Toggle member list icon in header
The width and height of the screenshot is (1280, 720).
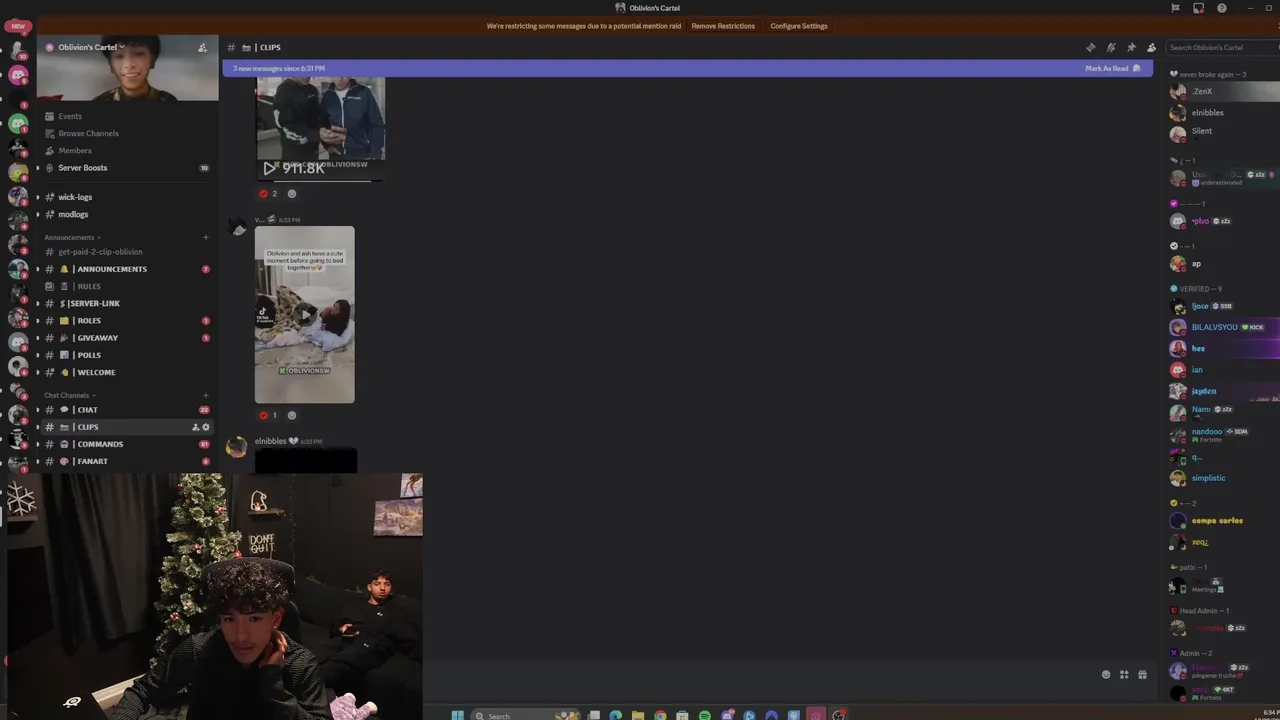pyautogui.click(x=1151, y=47)
